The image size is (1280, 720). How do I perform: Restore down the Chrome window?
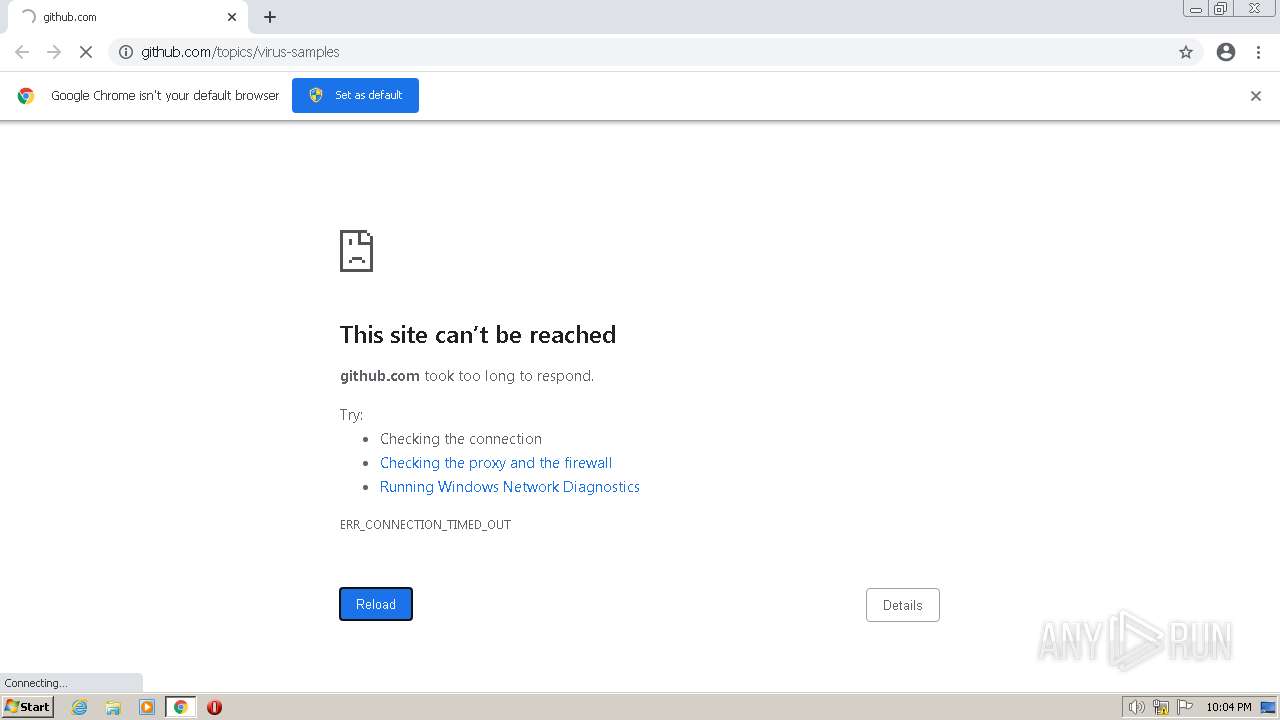[1221, 9]
